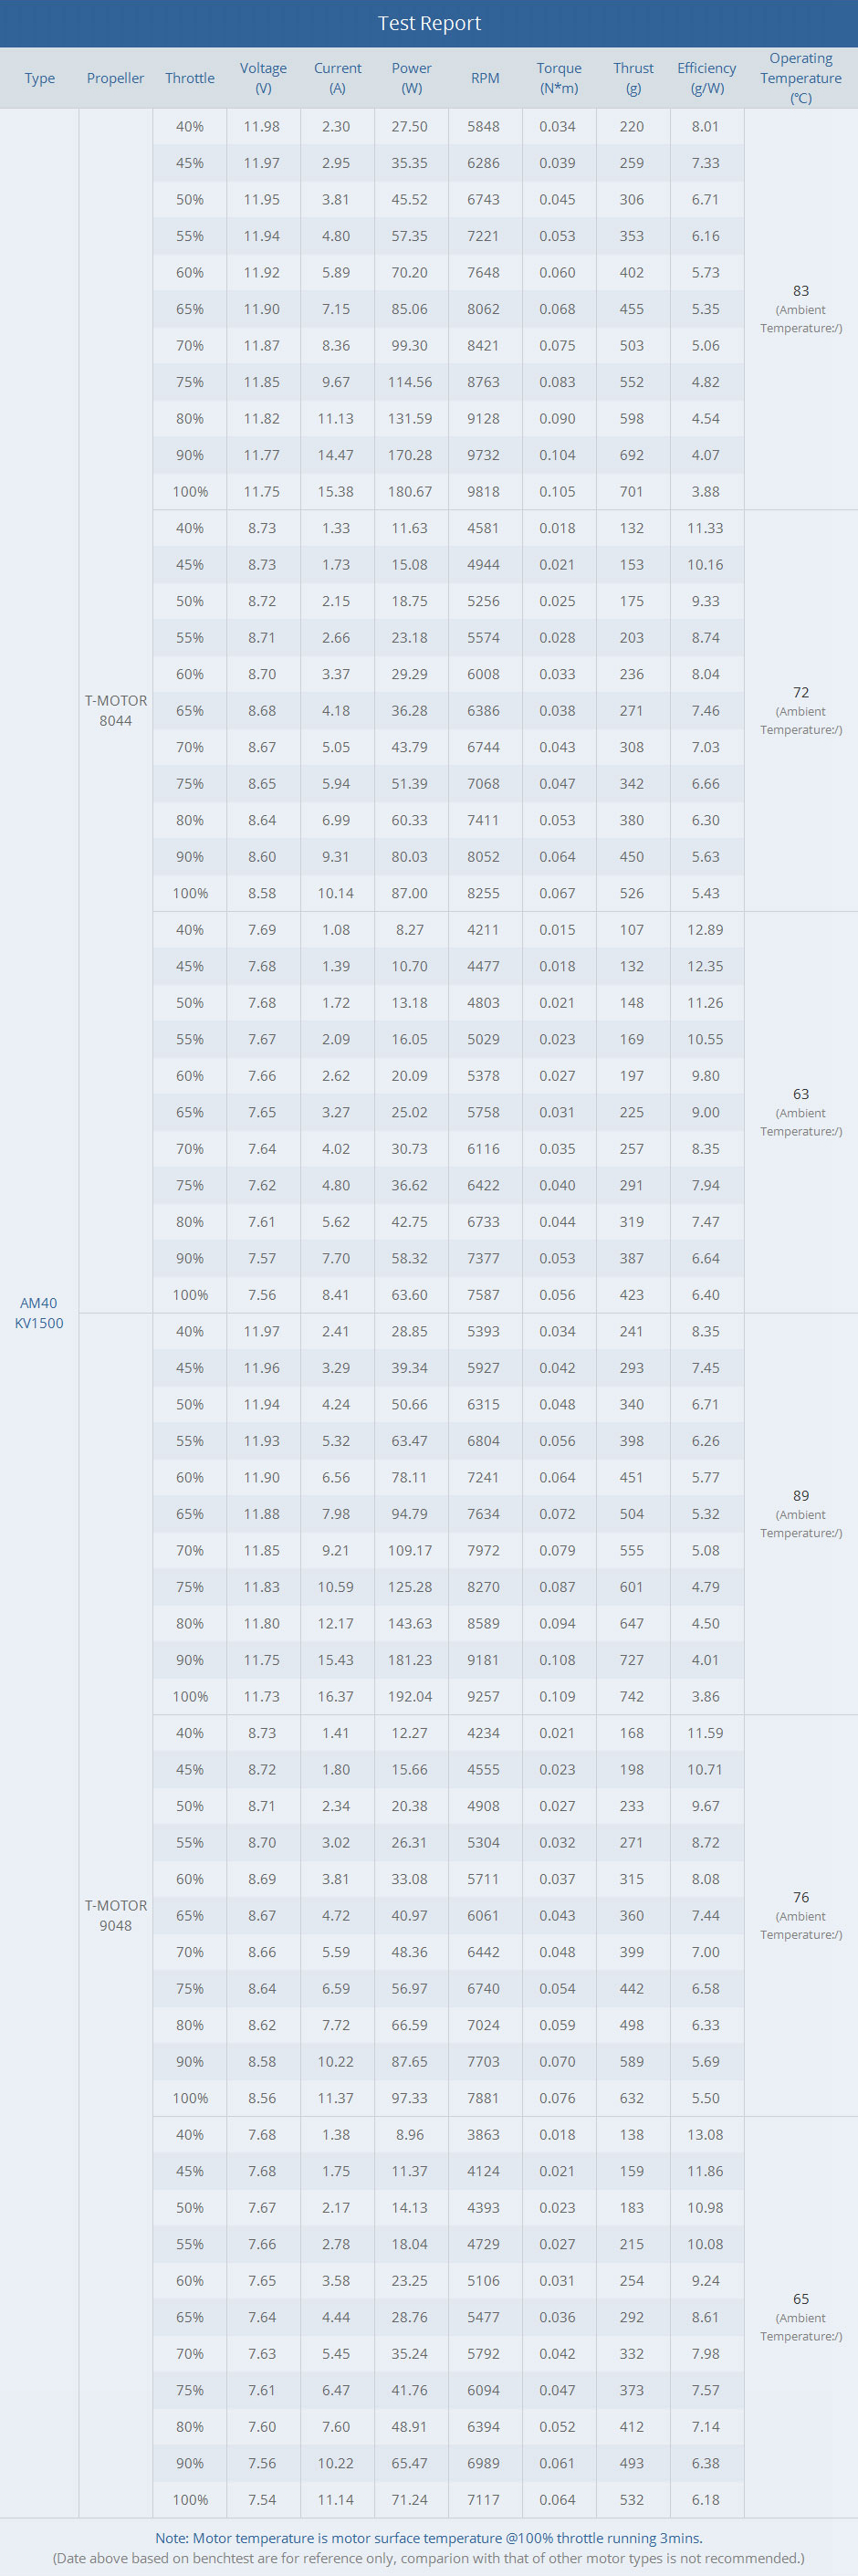Select the Type column header

tap(39, 78)
